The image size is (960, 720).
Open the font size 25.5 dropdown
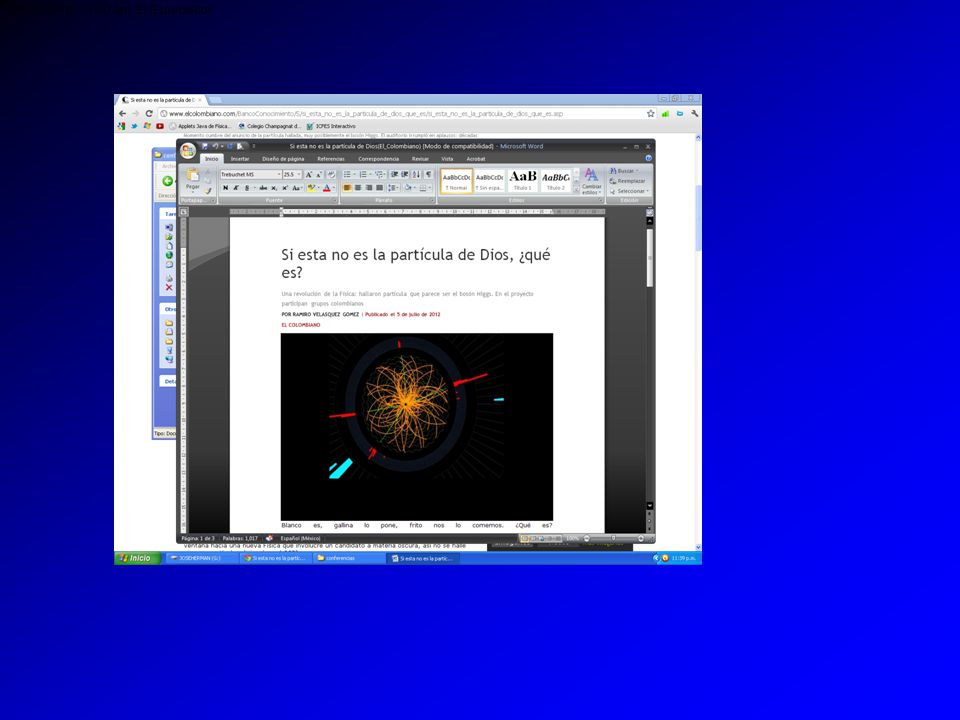(x=299, y=175)
